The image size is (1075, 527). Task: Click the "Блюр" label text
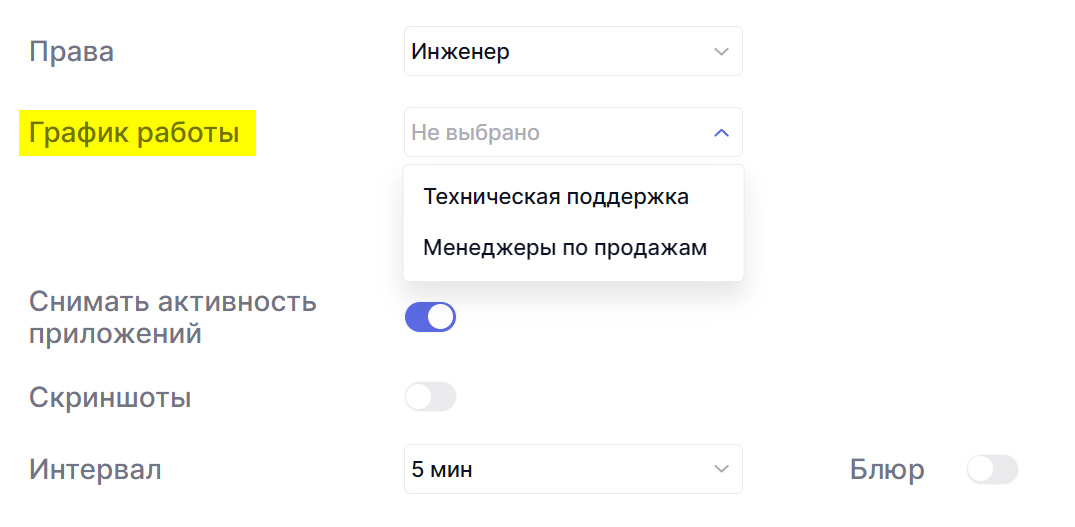pos(887,469)
